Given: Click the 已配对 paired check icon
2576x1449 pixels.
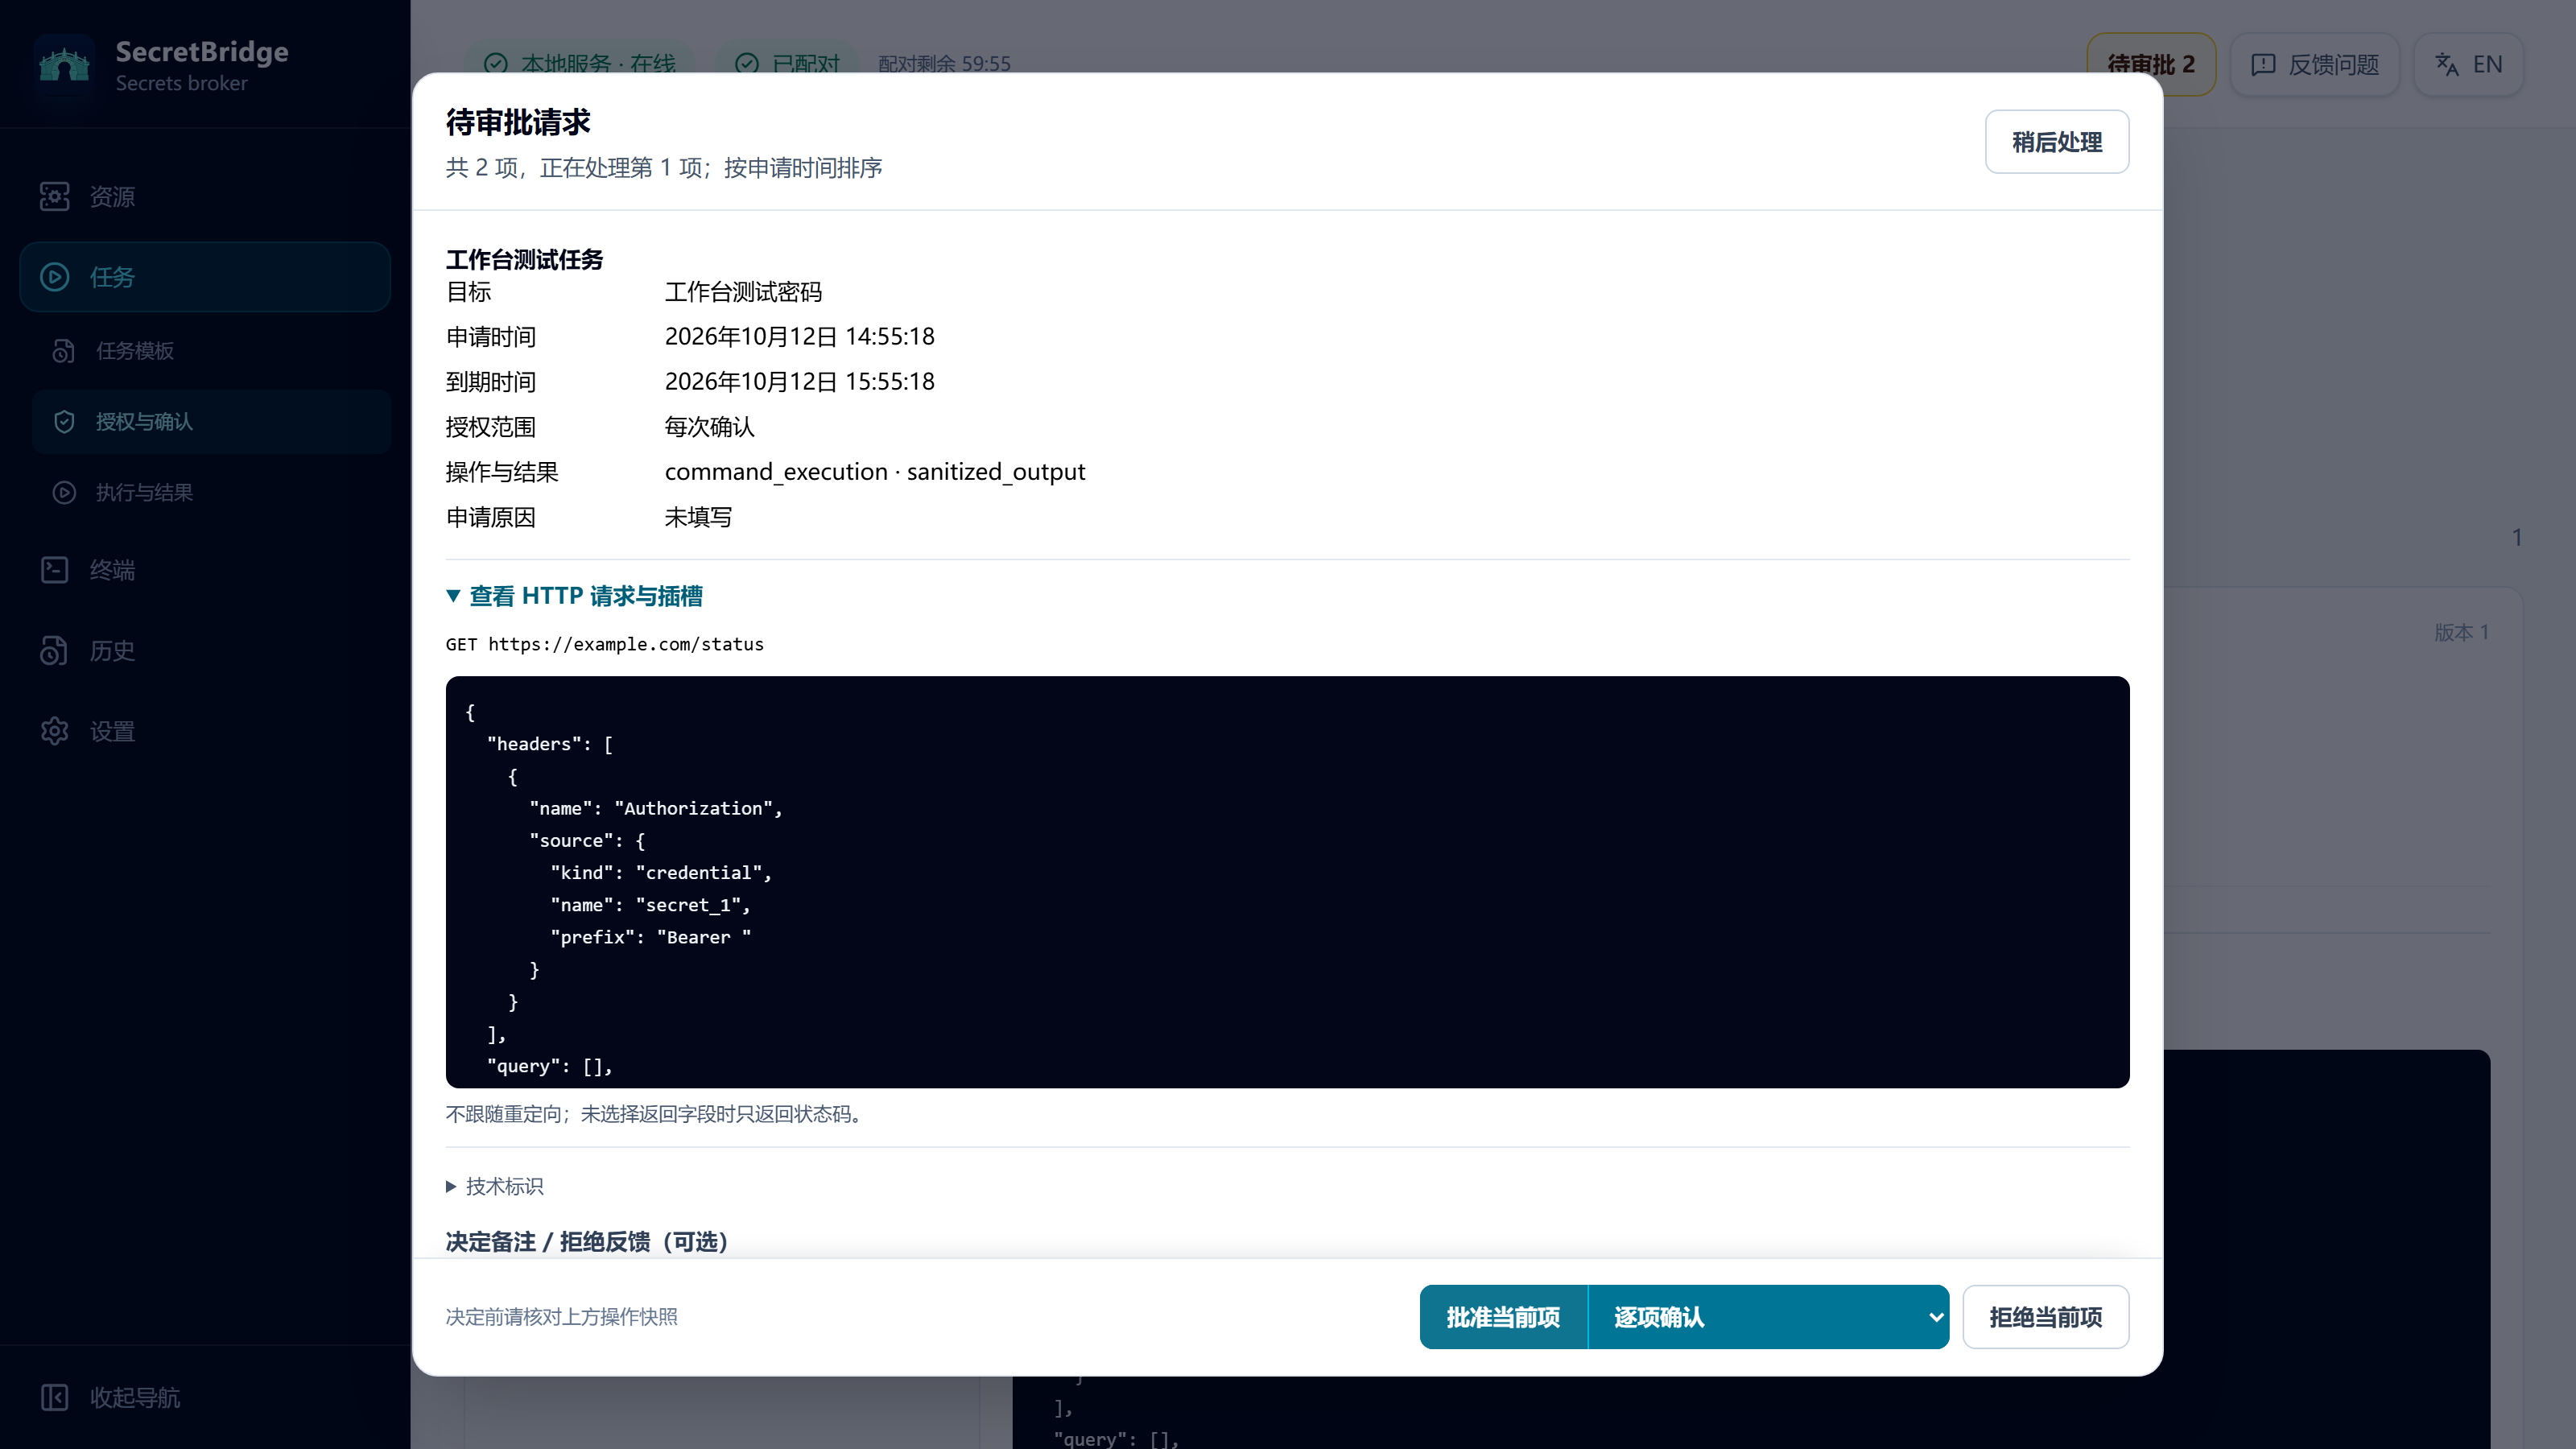Looking at the screenshot, I should [x=746, y=64].
